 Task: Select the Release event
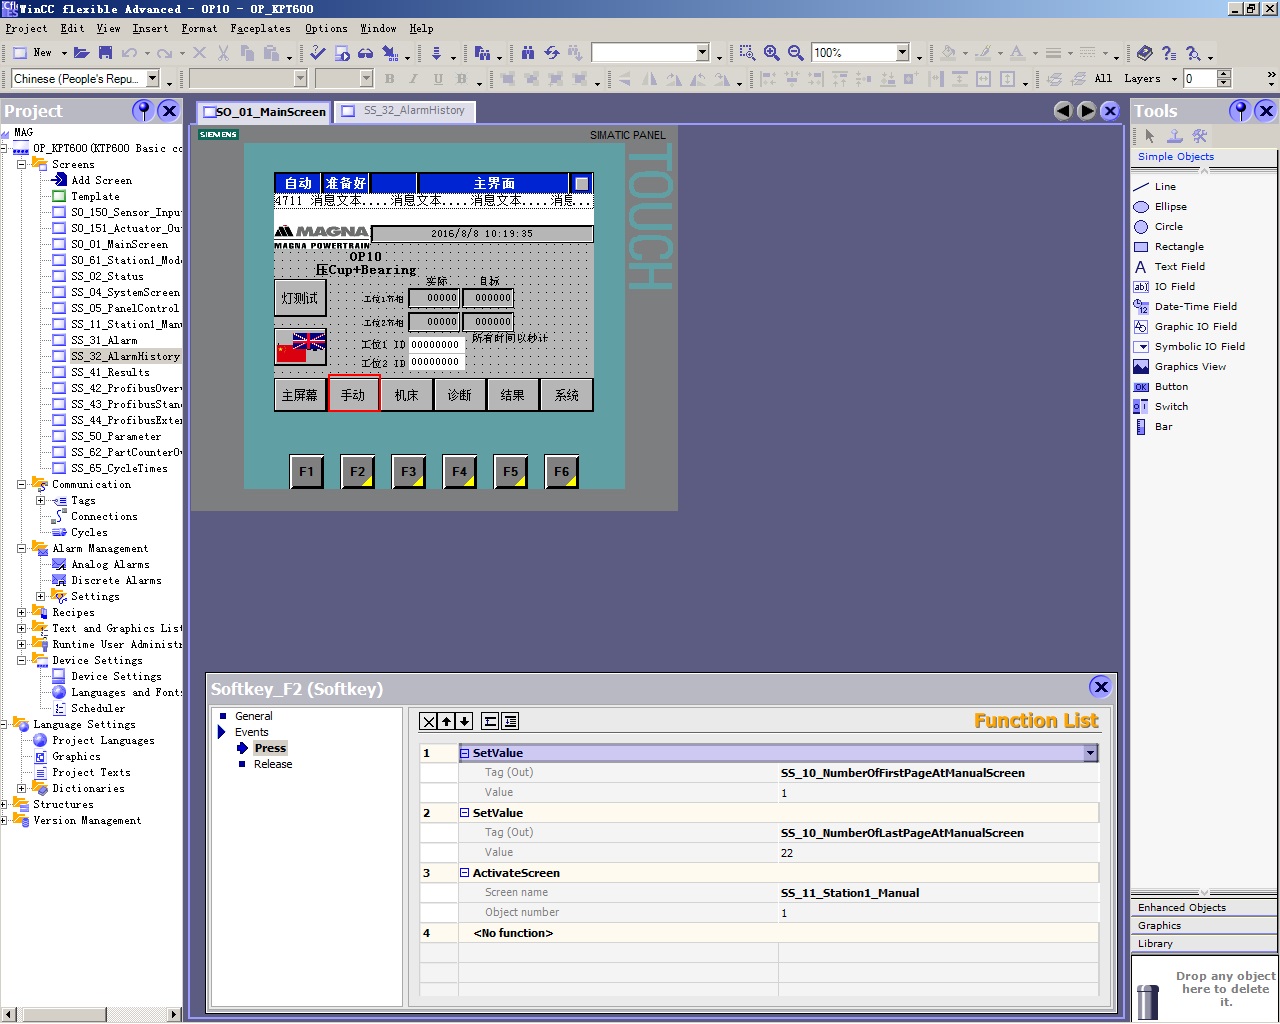click(272, 764)
